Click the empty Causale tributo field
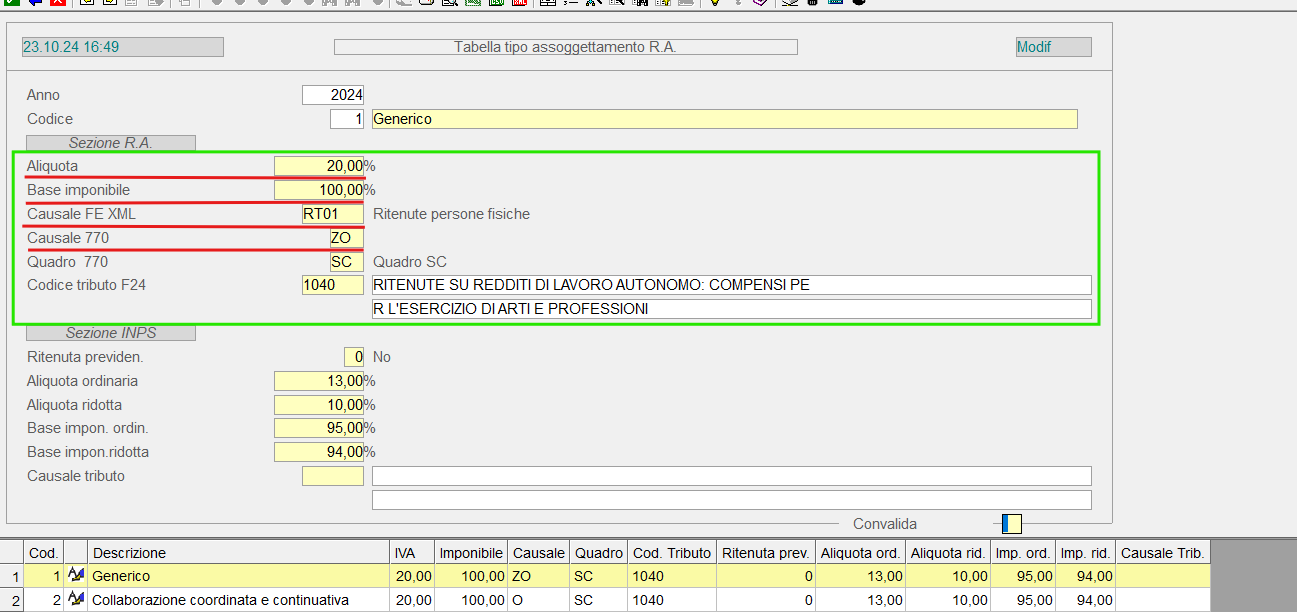Screen dimensions: 1297x612 click(333, 476)
